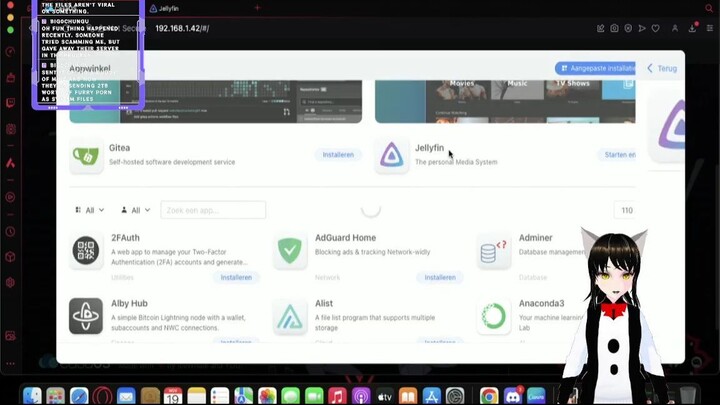The height and width of the screenshot is (405, 720).
Task: Open the Aria icon in the browser sidebar
Action: pyautogui.click(x=11, y=163)
